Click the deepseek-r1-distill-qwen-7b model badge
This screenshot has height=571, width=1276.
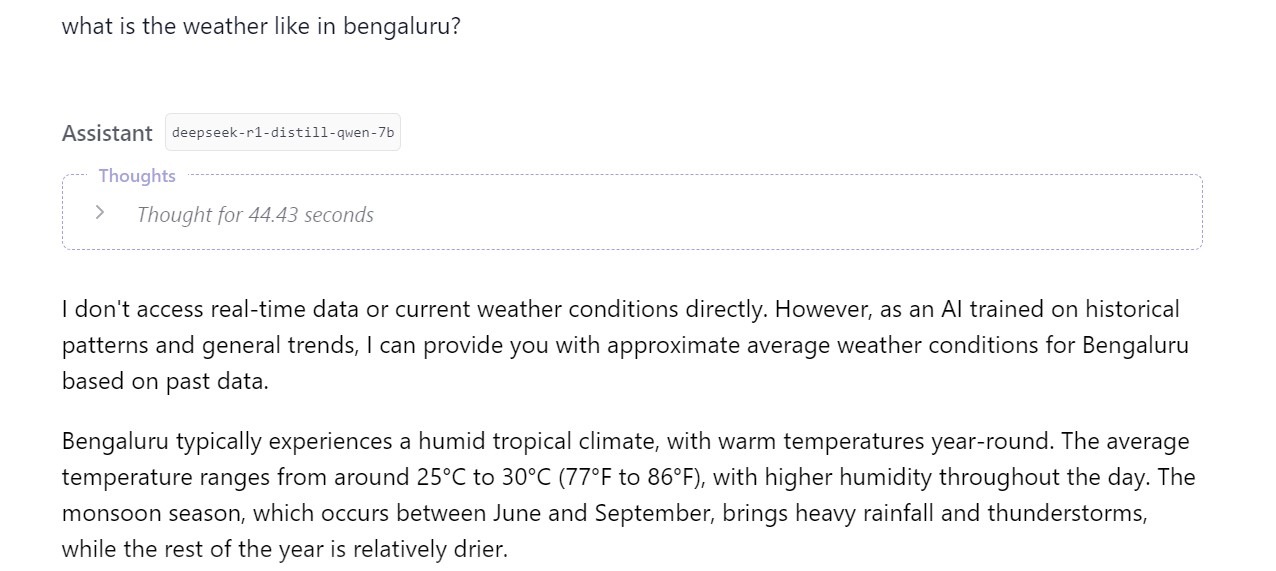(283, 132)
